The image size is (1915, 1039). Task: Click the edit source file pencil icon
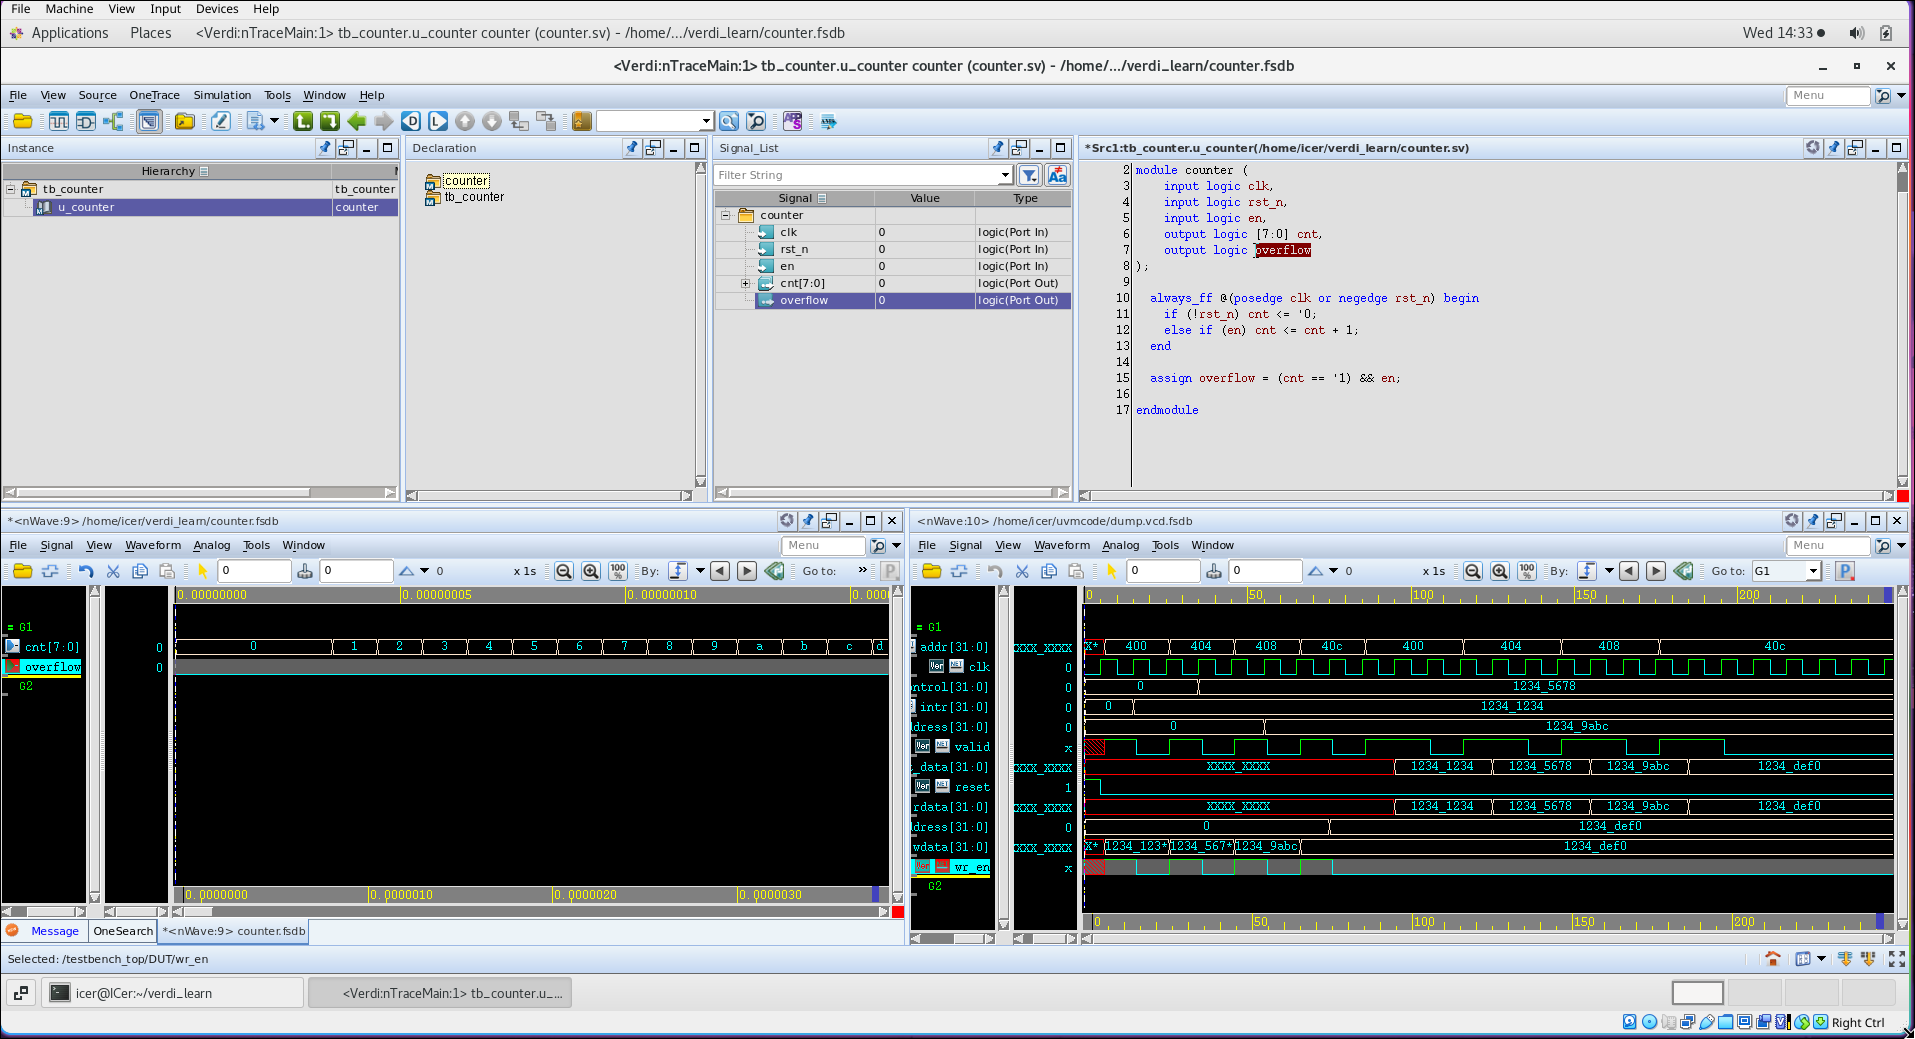click(x=221, y=121)
